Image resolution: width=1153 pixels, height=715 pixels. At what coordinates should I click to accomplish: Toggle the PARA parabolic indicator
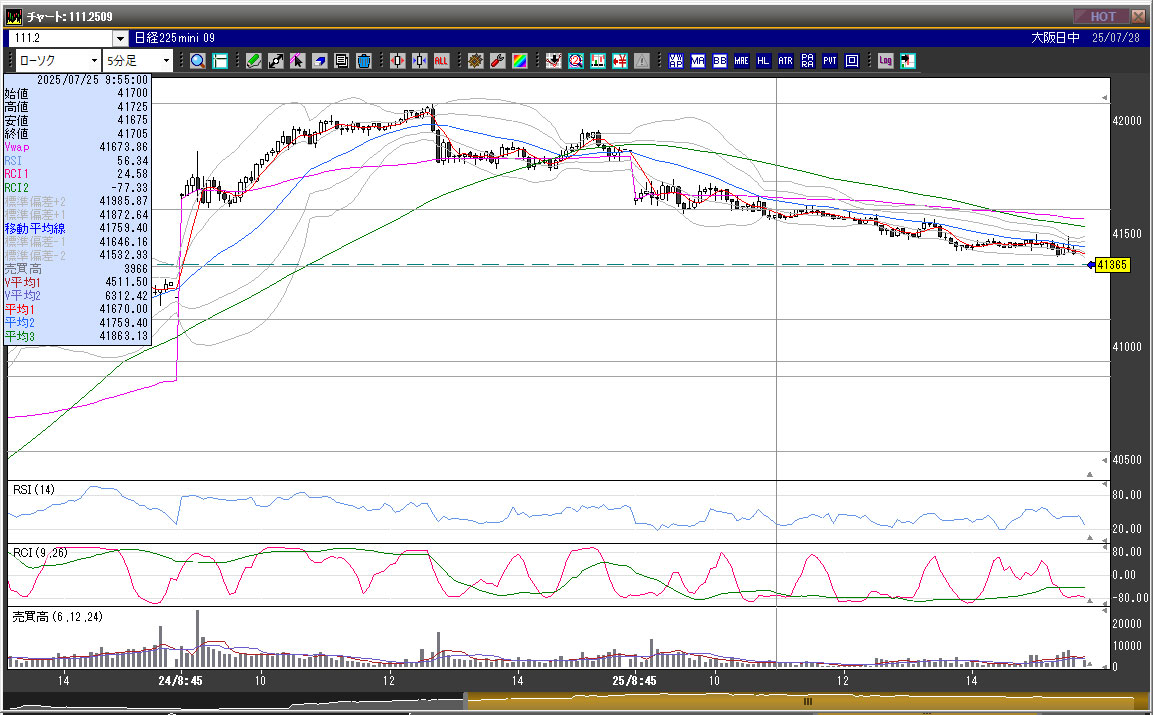pyautogui.click(x=807, y=61)
